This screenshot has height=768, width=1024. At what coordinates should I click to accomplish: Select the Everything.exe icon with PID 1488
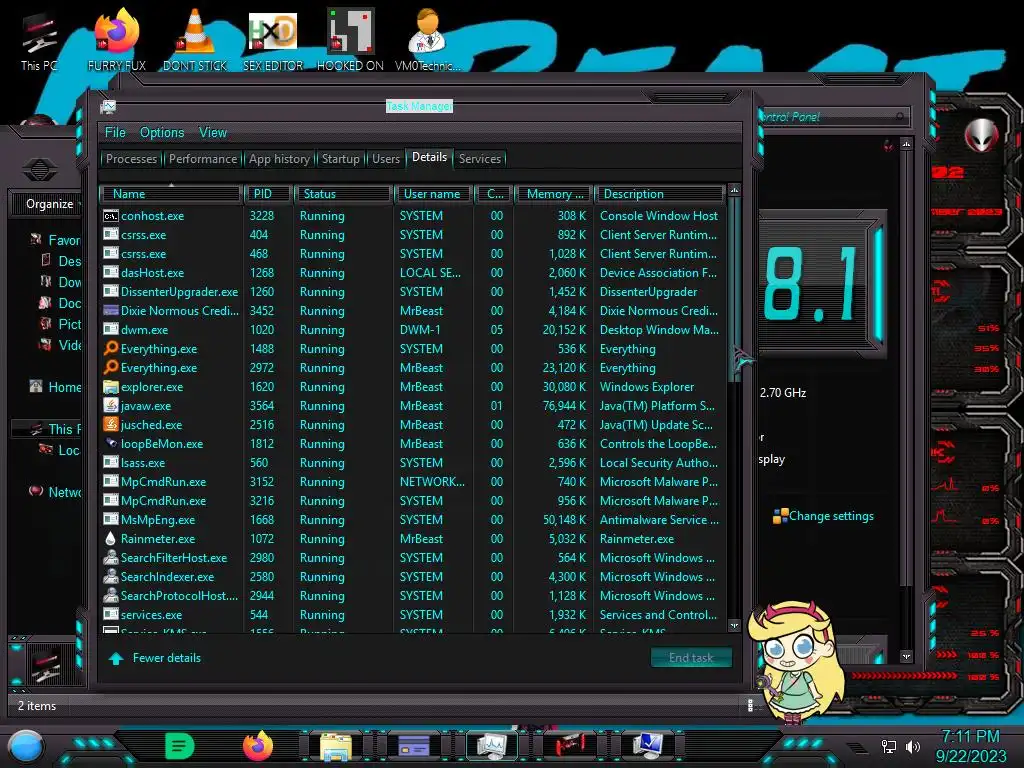(110, 349)
